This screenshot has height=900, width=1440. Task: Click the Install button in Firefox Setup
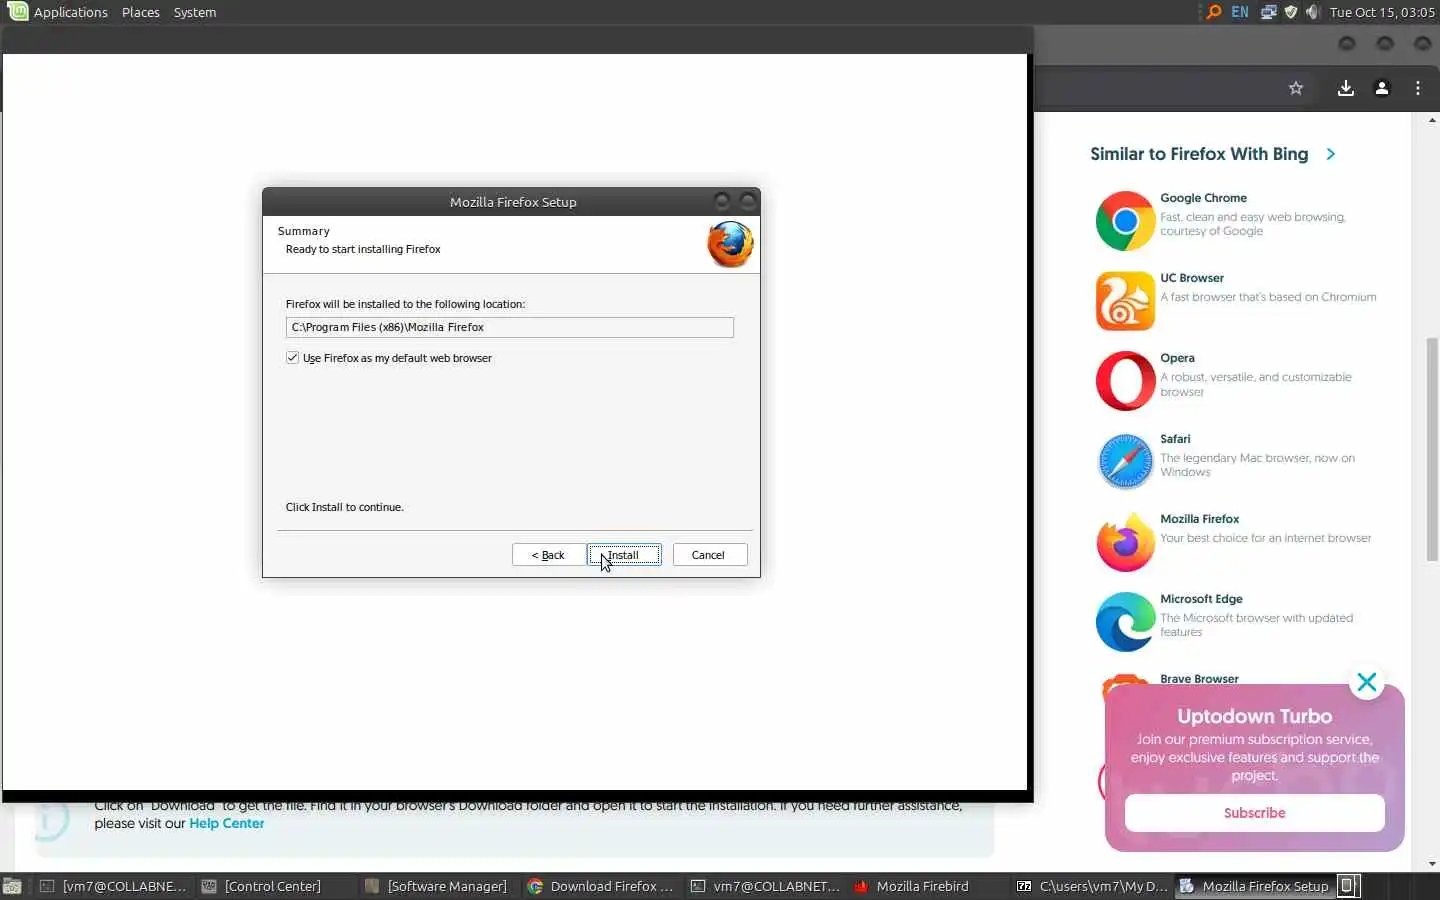click(624, 555)
